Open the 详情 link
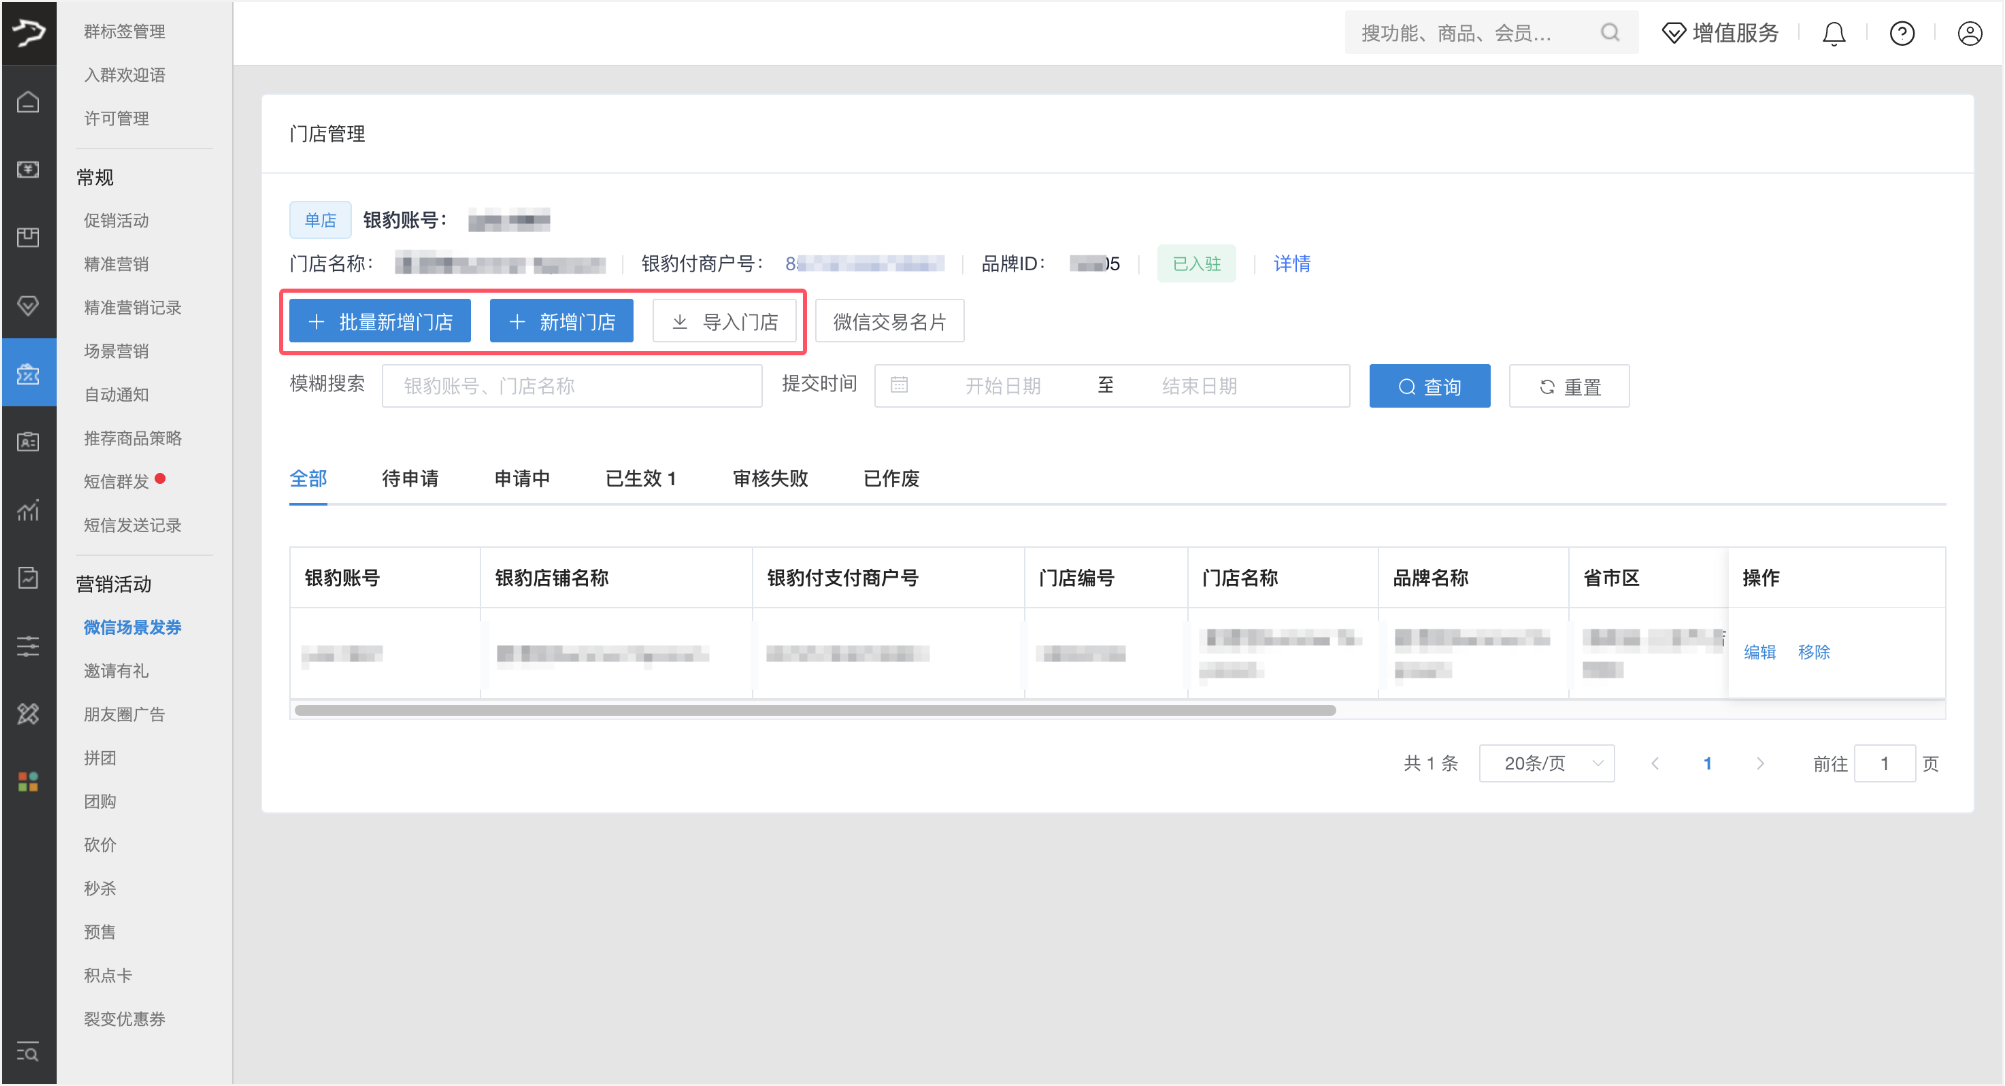The height and width of the screenshot is (1086, 2005). (x=1291, y=264)
